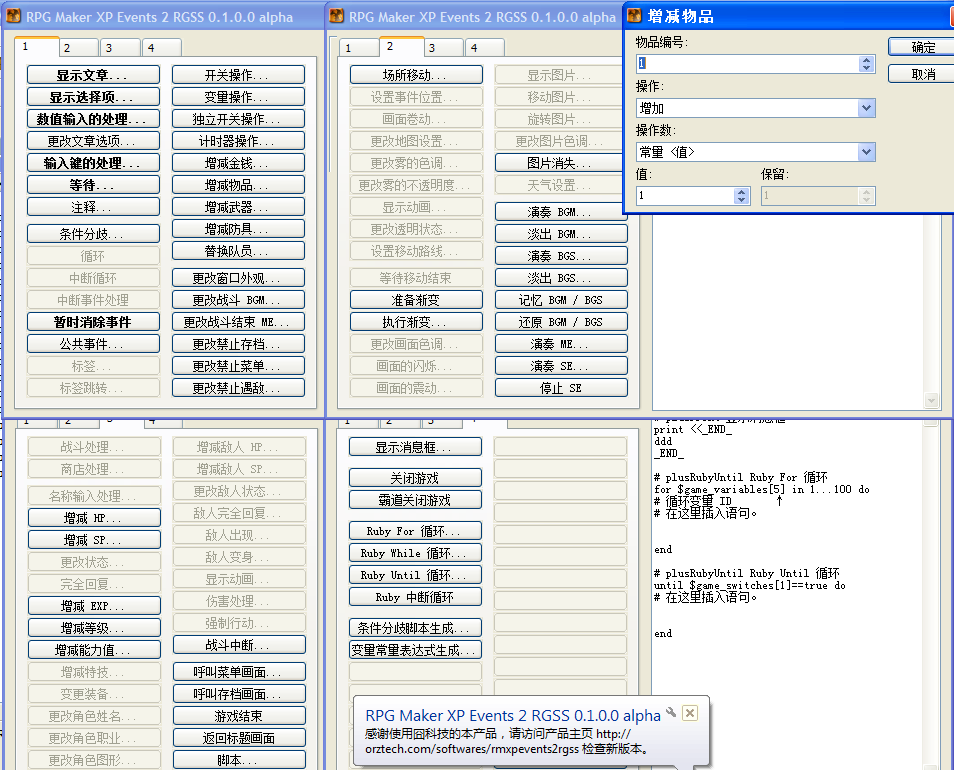Cancel the 增减物品 dialog with 取消
The height and width of the screenshot is (770, 954).
click(x=922, y=74)
